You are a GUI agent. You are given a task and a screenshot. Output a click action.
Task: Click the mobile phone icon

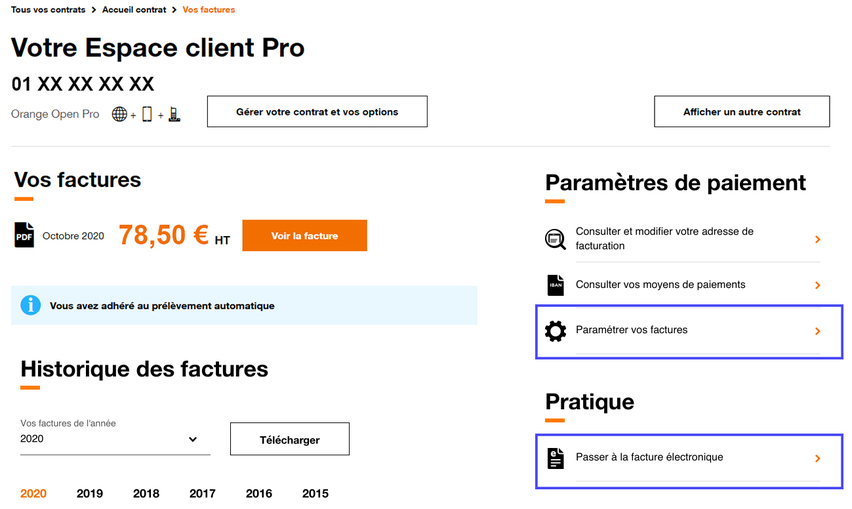coord(147,114)
